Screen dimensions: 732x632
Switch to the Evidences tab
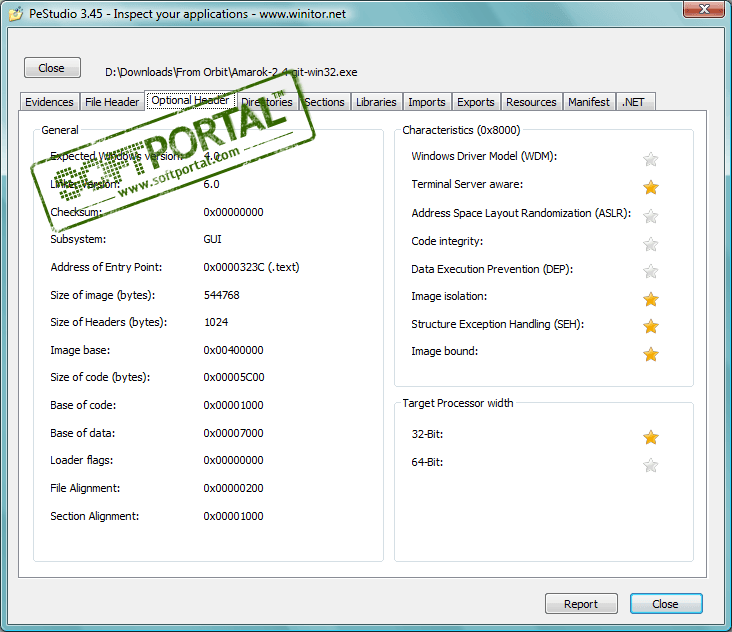pos(49,102)
